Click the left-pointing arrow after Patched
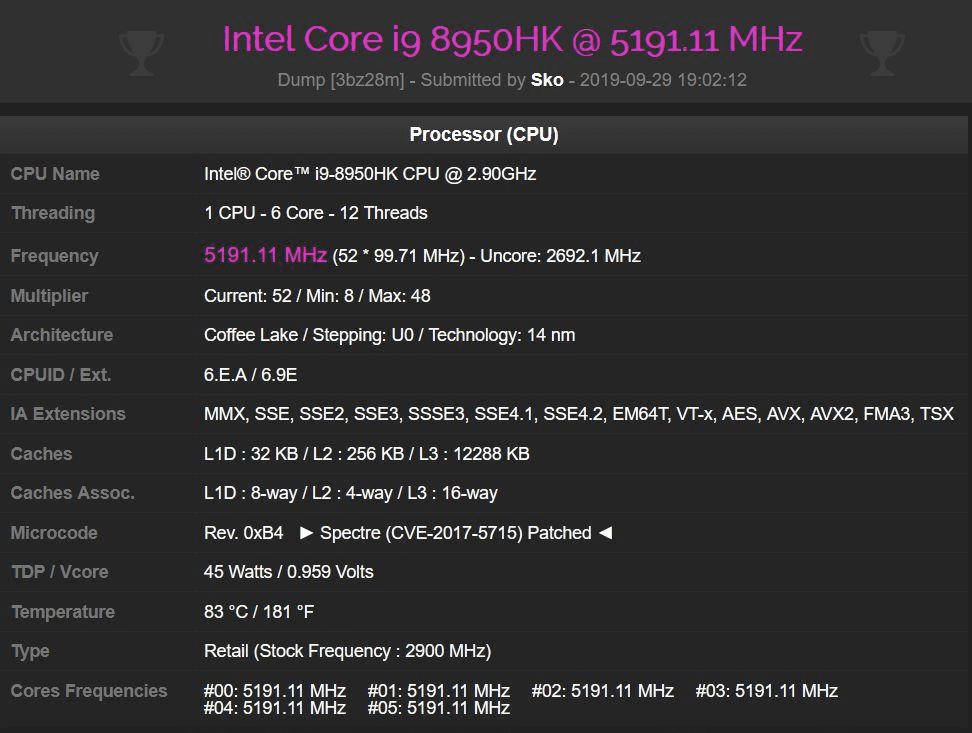Screen dimensions: 972x733 (606, 533)
